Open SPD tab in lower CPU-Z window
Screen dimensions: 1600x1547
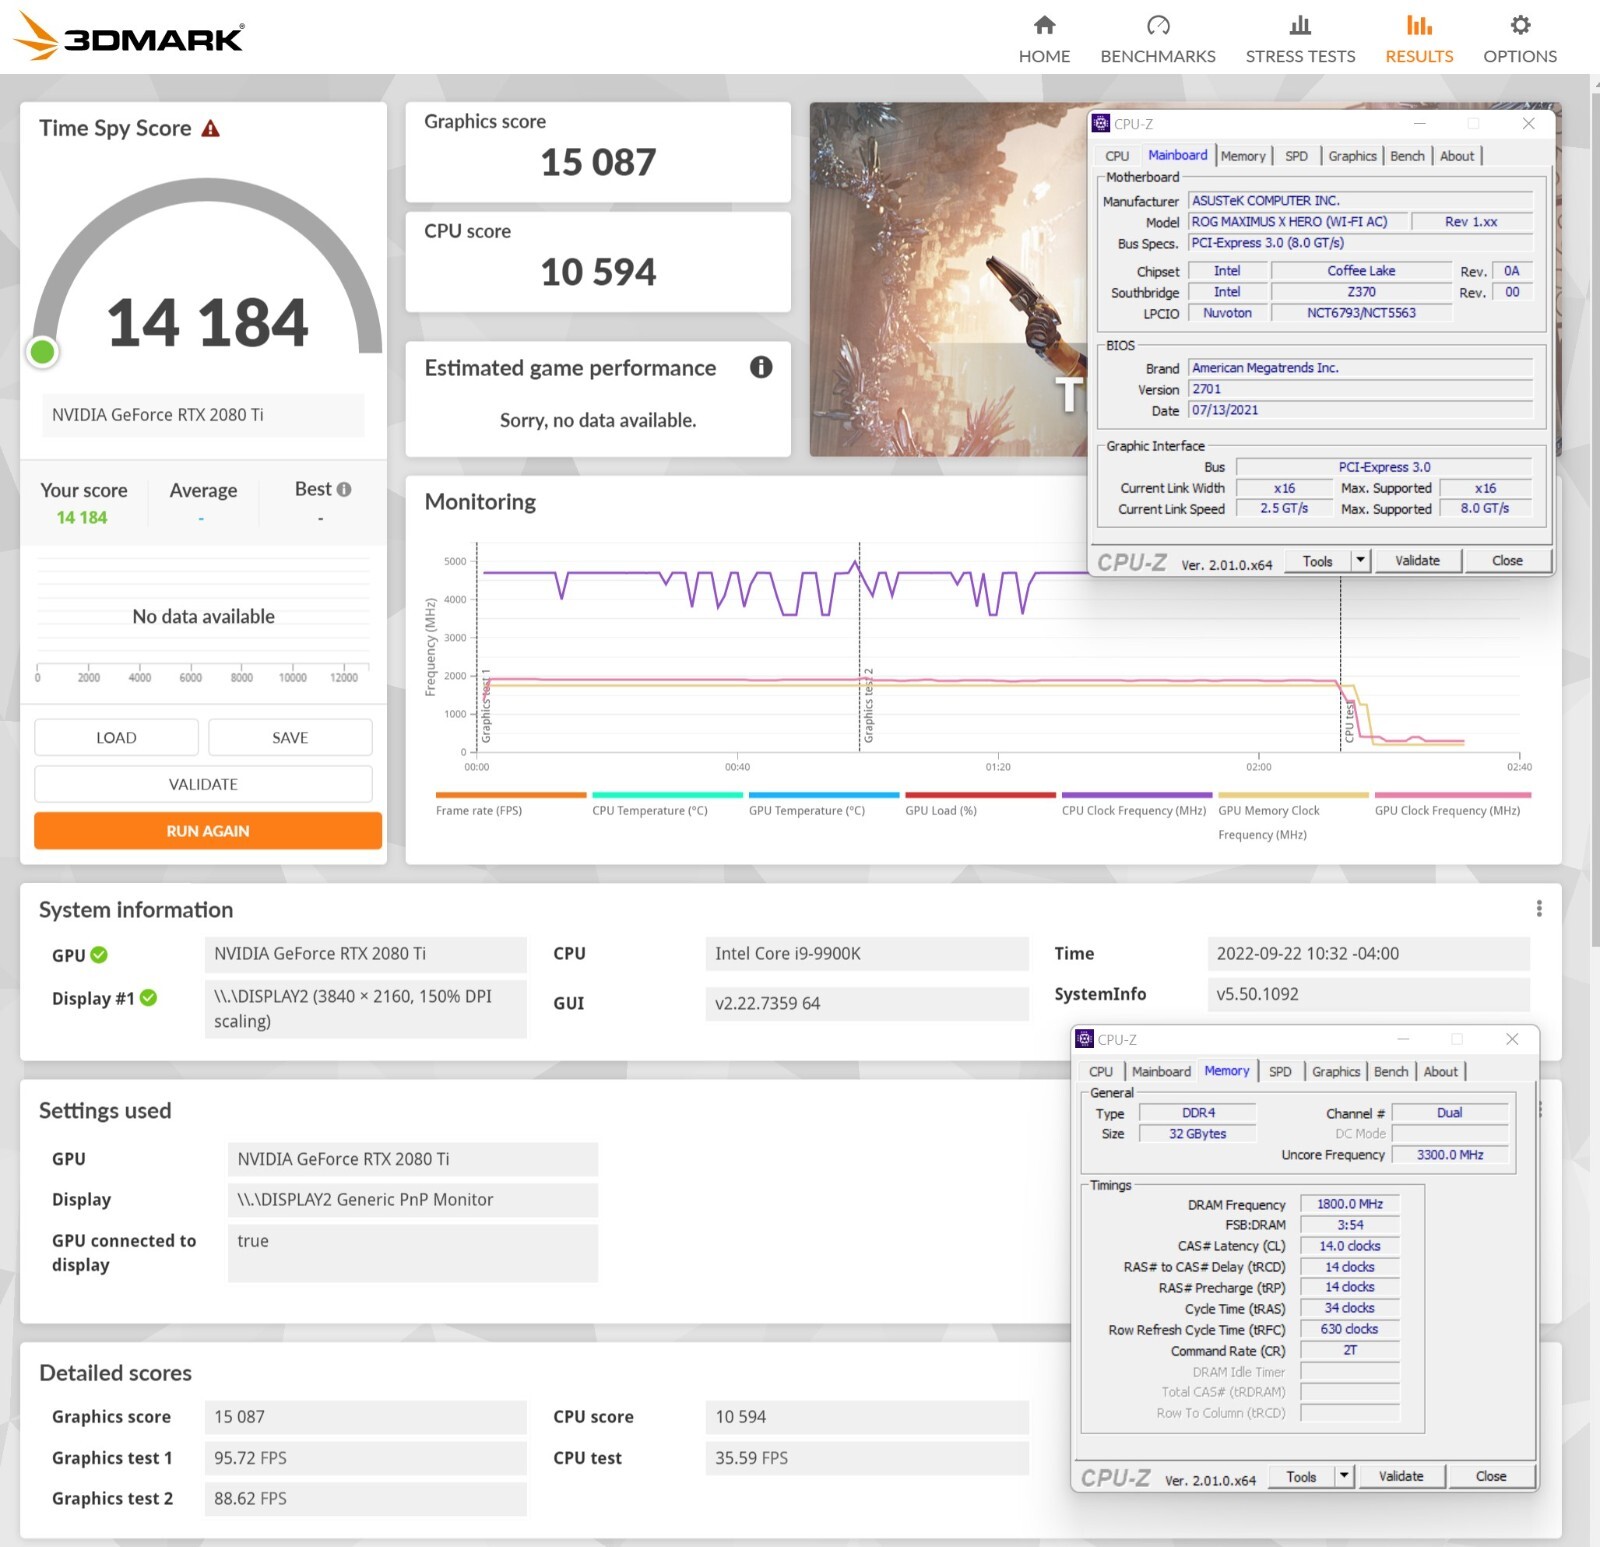(1280, 1071)
